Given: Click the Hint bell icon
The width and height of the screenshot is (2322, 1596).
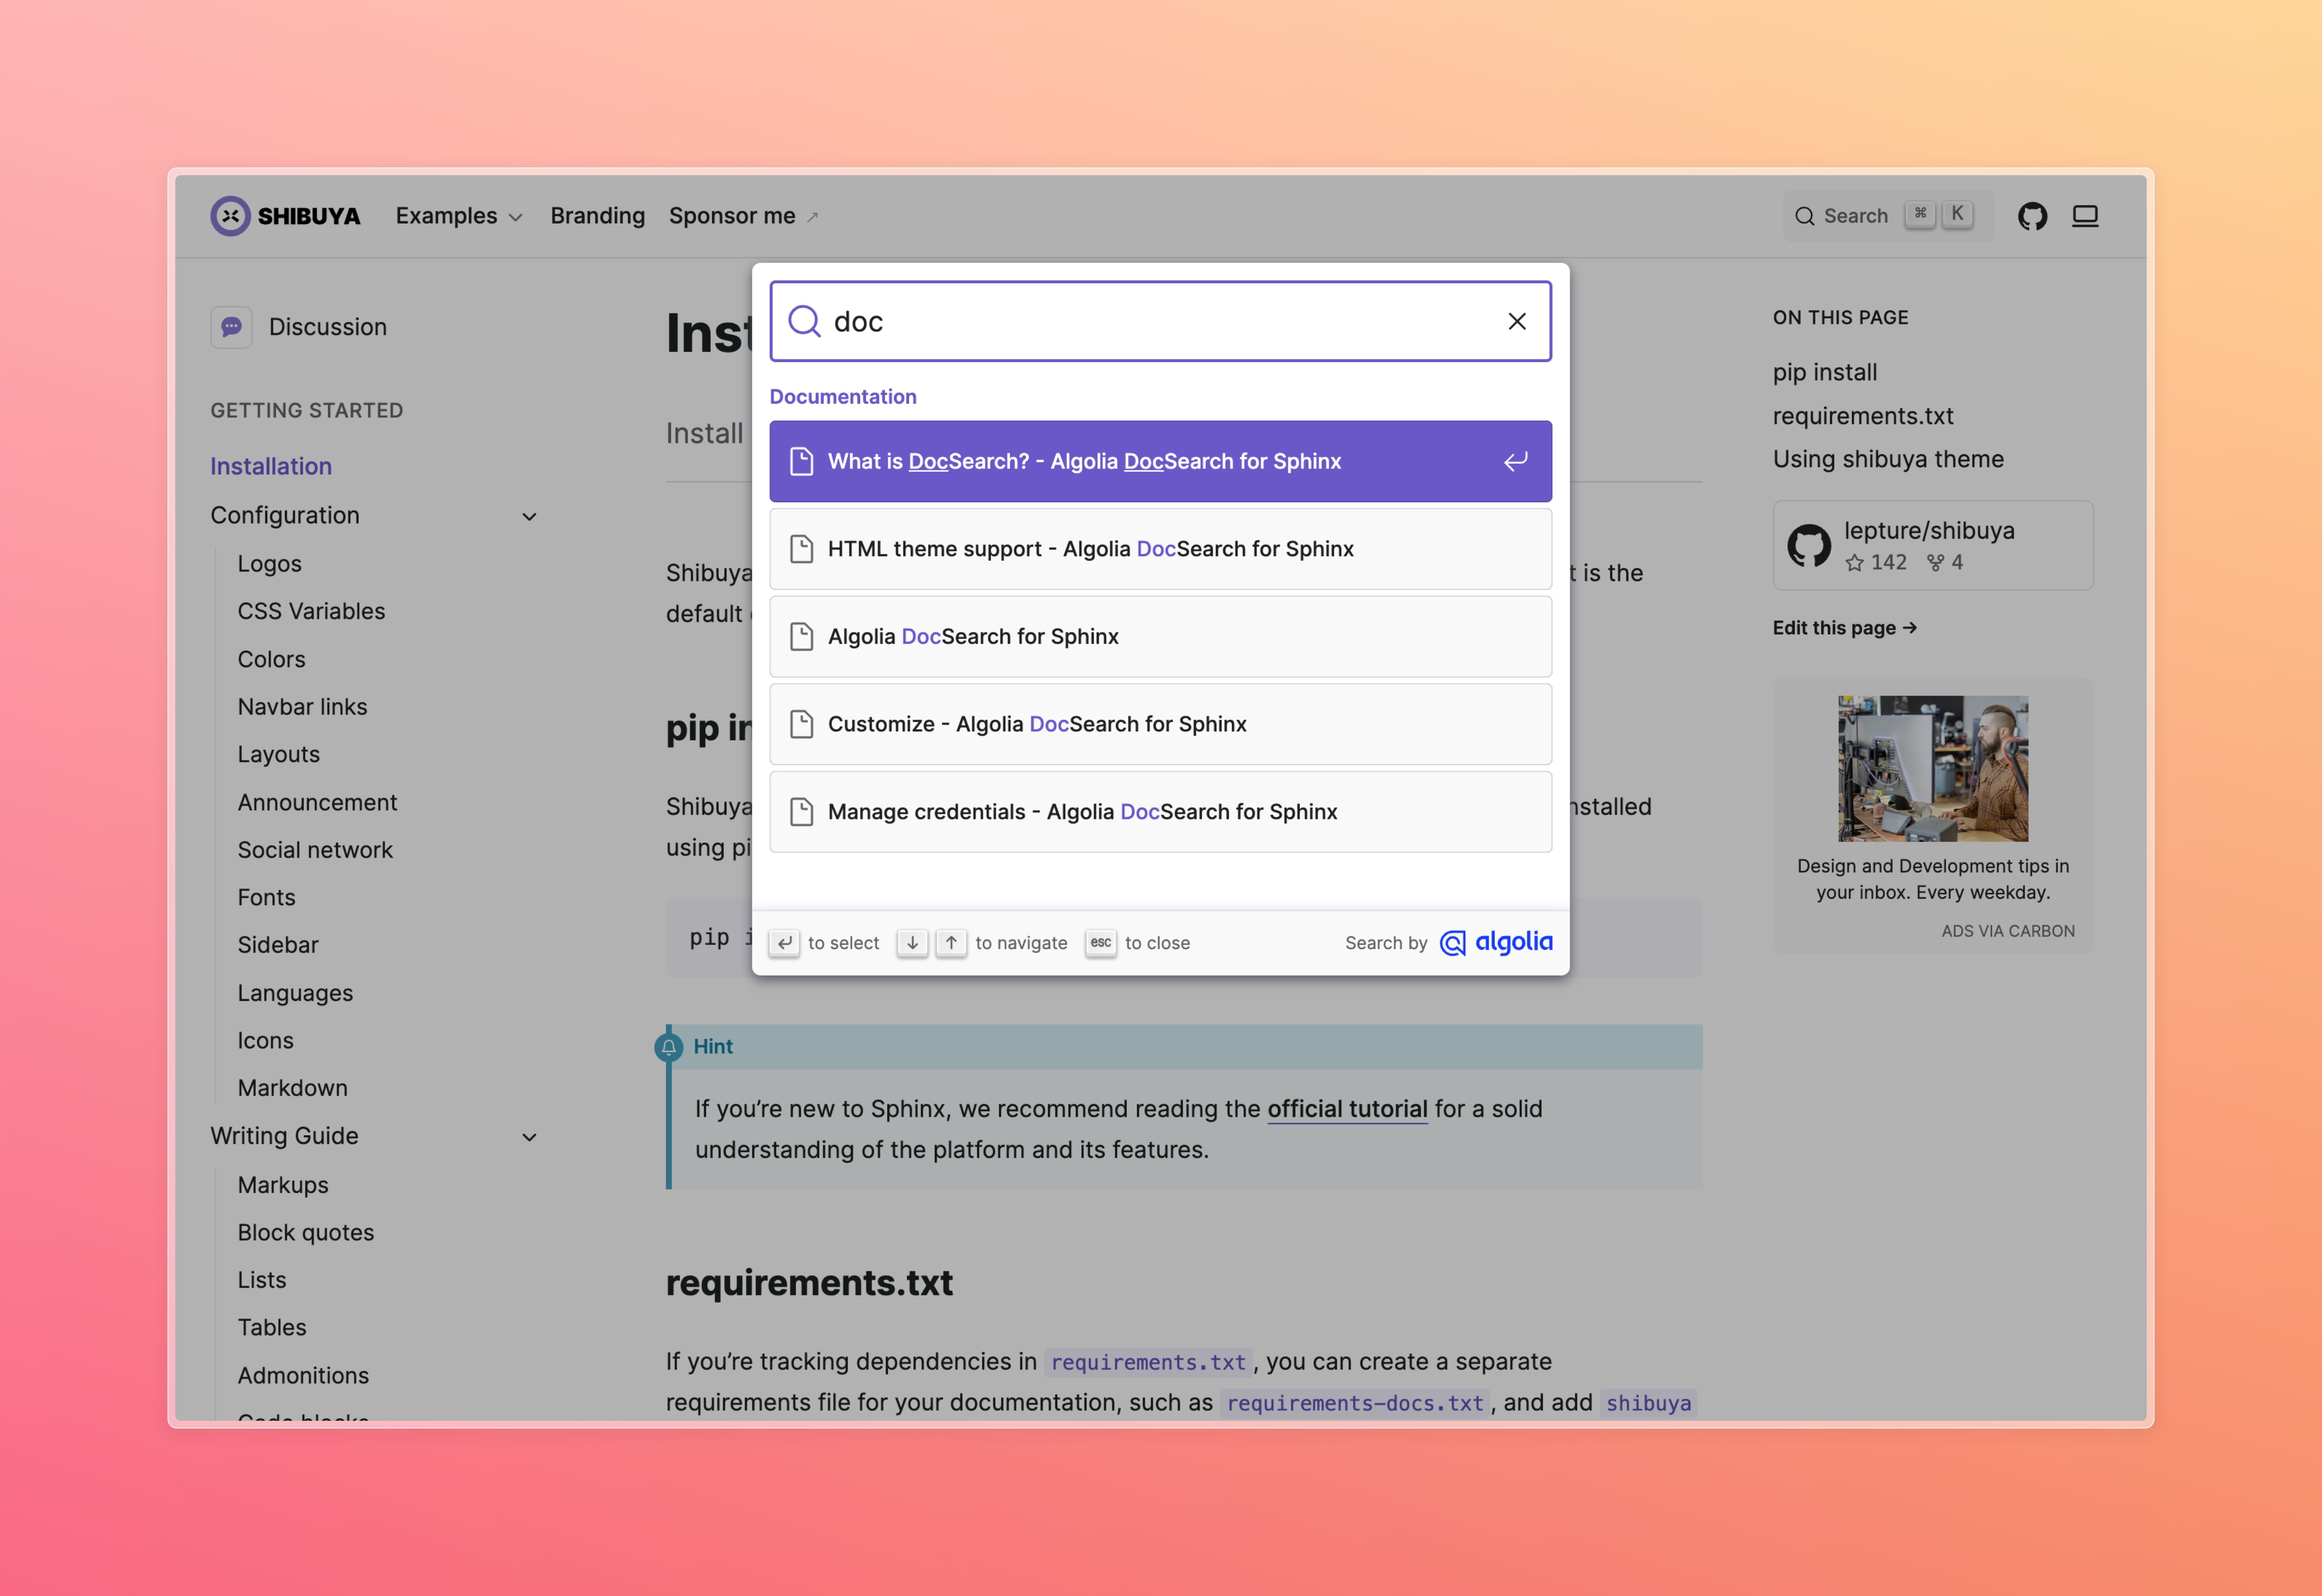Looking at the screenshot, I should (669, 1046).
